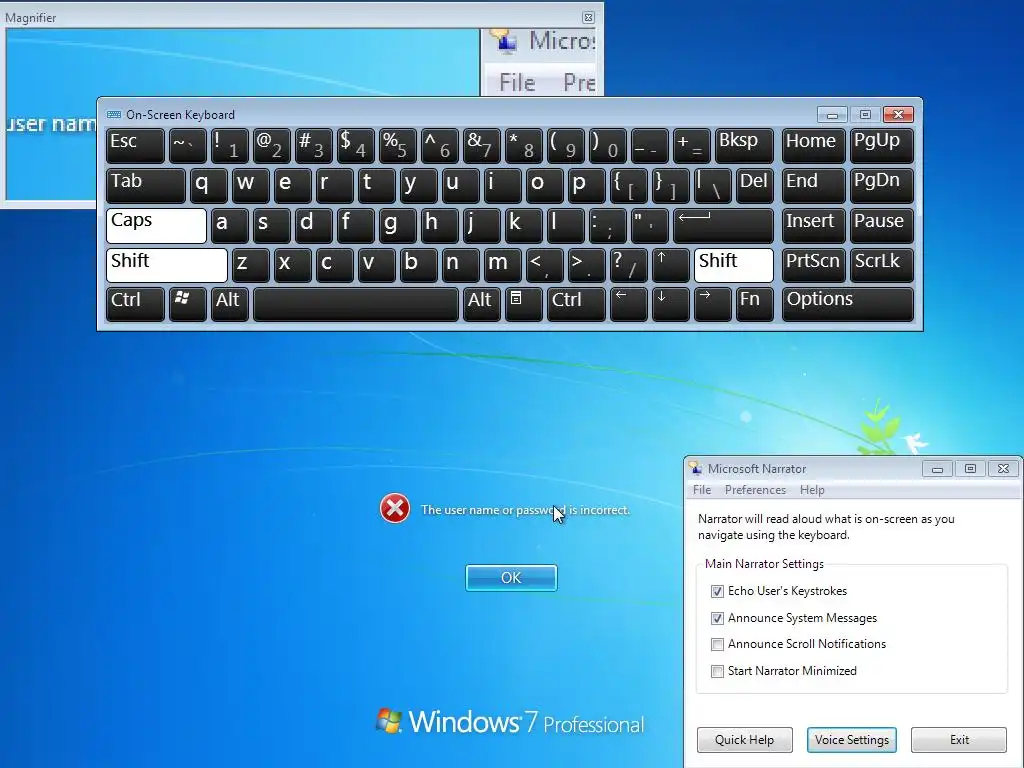The width and height of the screenshot is (1024, 768).
Task: Click the tilde key on On-Screen Keyboard
Action: tap(187, 146)
